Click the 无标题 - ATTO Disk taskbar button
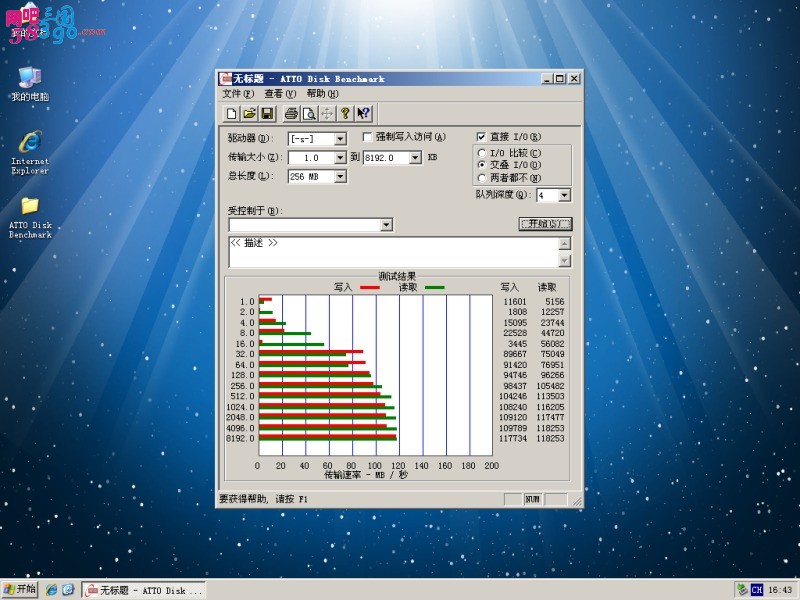The width and height of the screenshot is (800, 600). click(x=144, y=590)
